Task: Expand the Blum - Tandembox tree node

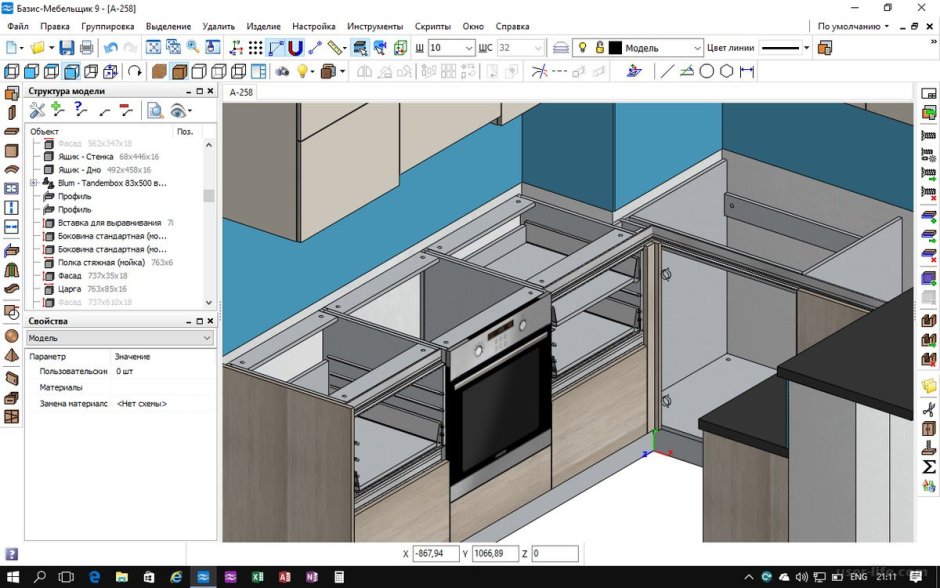Action: 33,183
